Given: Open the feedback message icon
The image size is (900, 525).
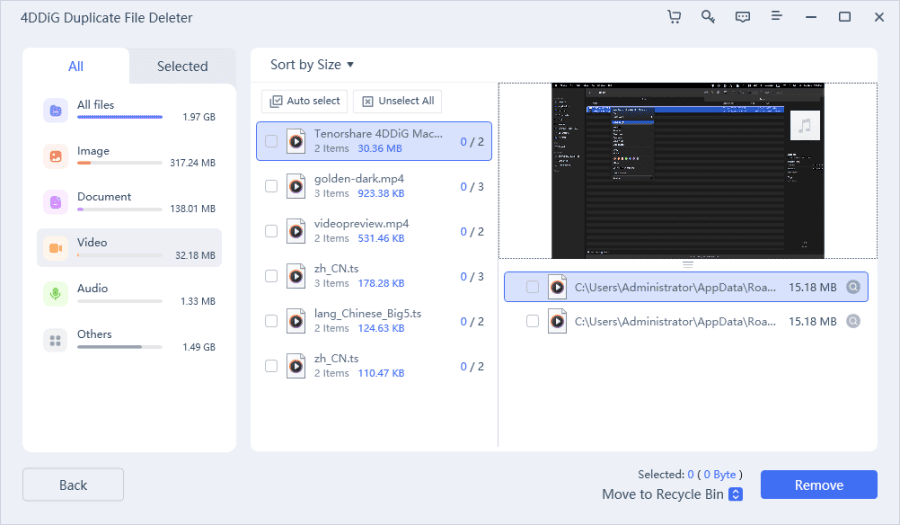Looking at the screenshot, I should click(x=742, y=17).
